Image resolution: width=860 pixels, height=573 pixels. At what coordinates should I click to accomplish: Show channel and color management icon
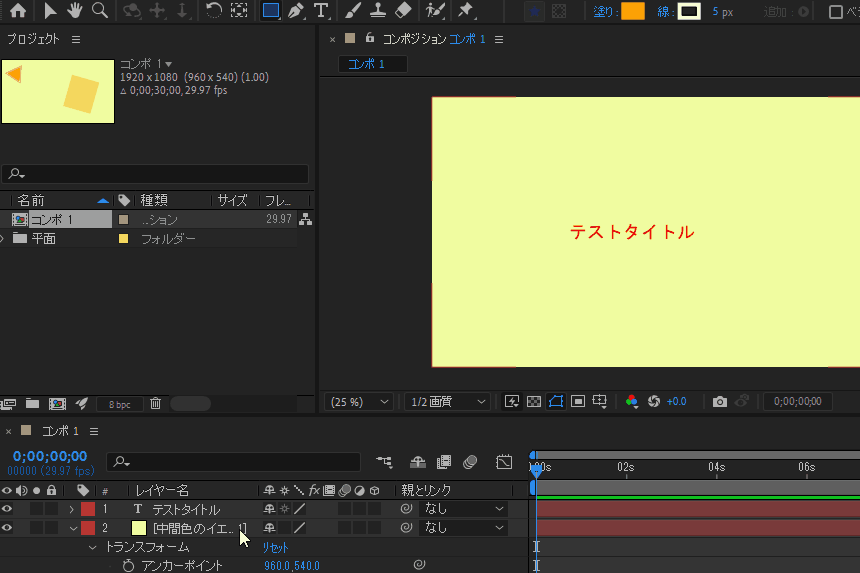pos(632,401)
